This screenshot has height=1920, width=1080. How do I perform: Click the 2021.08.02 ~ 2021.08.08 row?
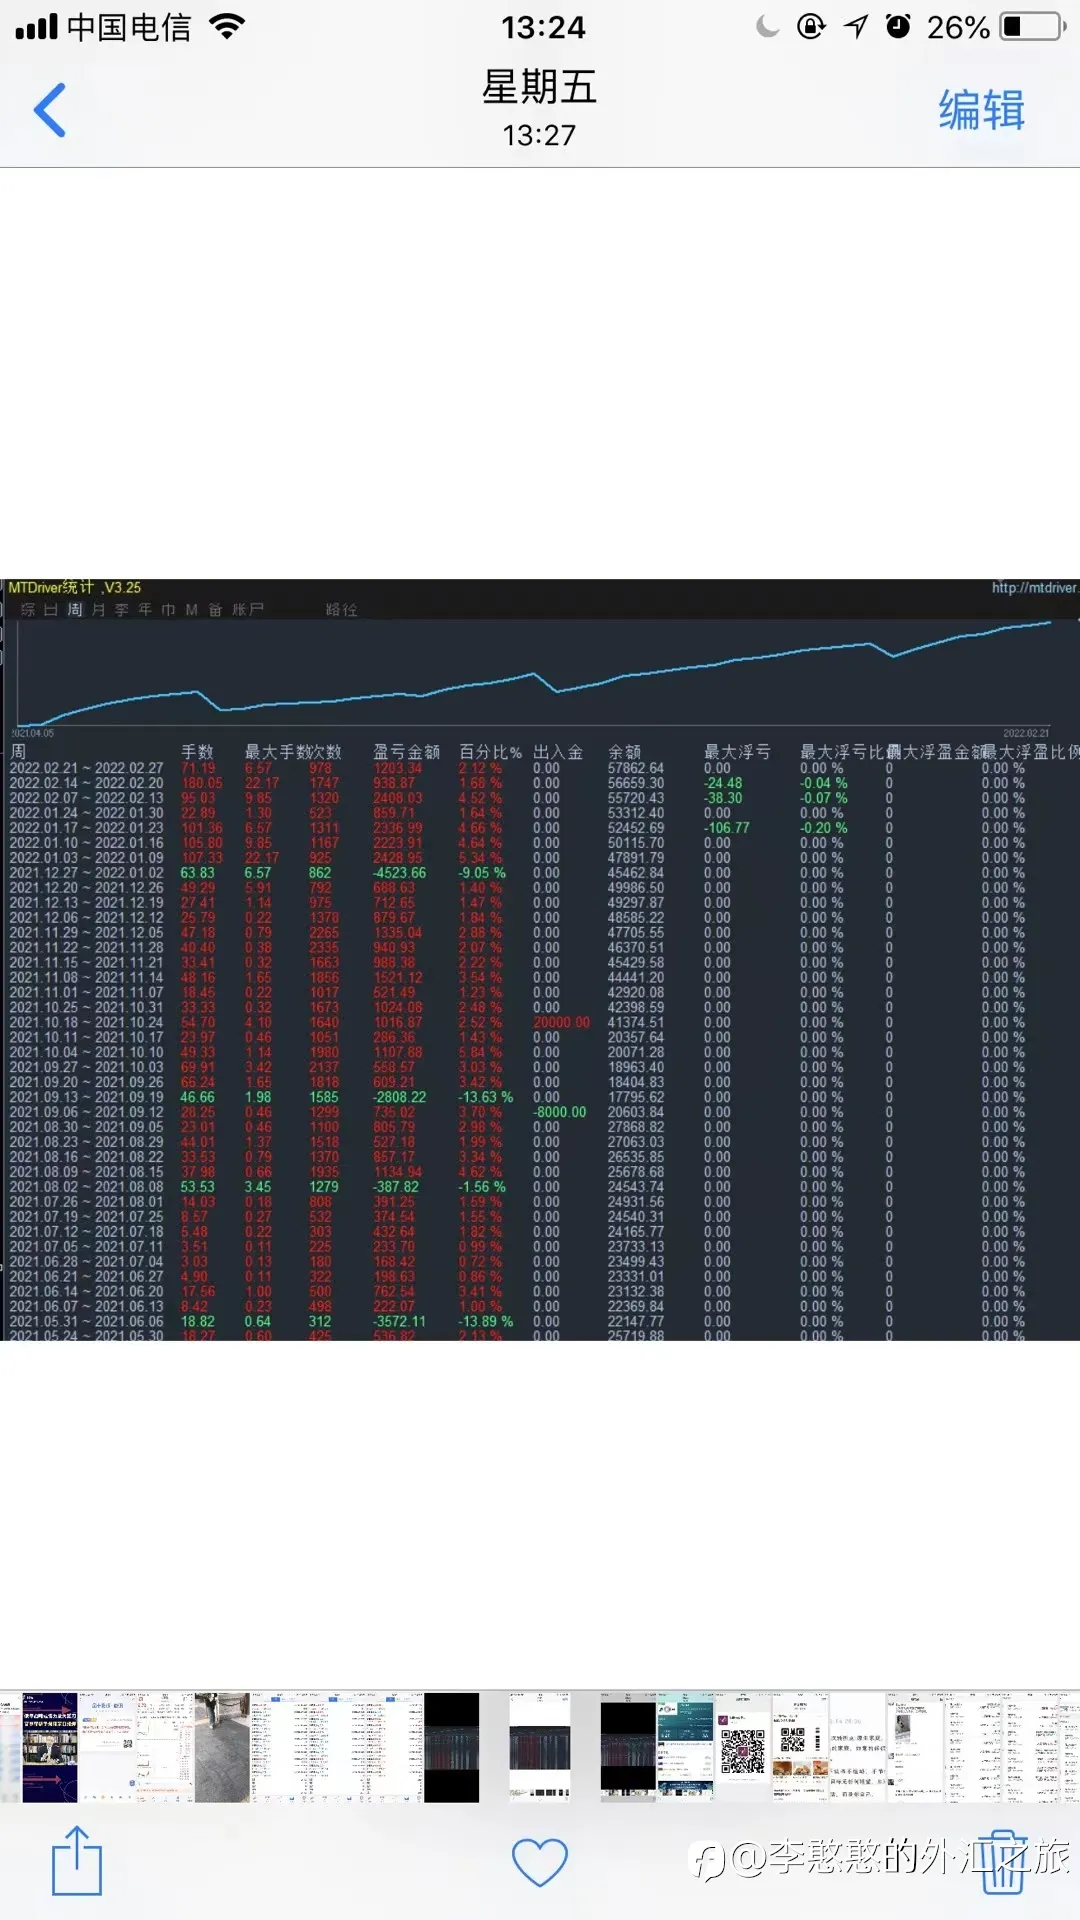pyautogui.click(x=540, y=1187)
